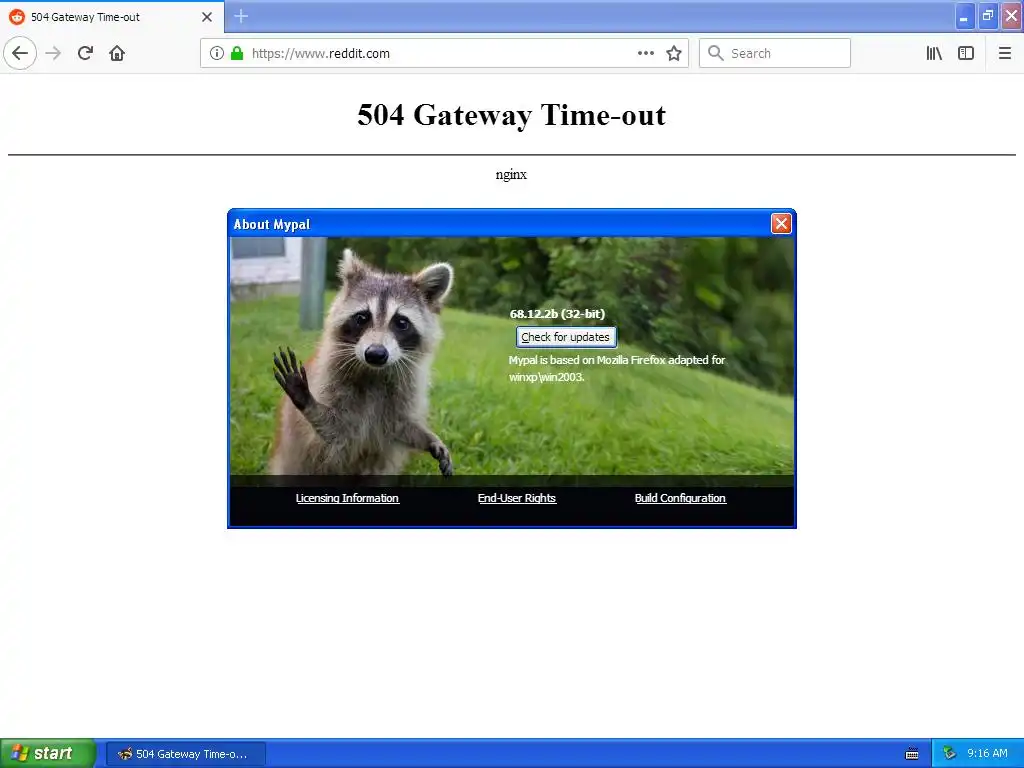Screen dimensions: 1024x768
Task: Click the green secure connection padlock
Action: pyautogui.click(x=237, y=54)
